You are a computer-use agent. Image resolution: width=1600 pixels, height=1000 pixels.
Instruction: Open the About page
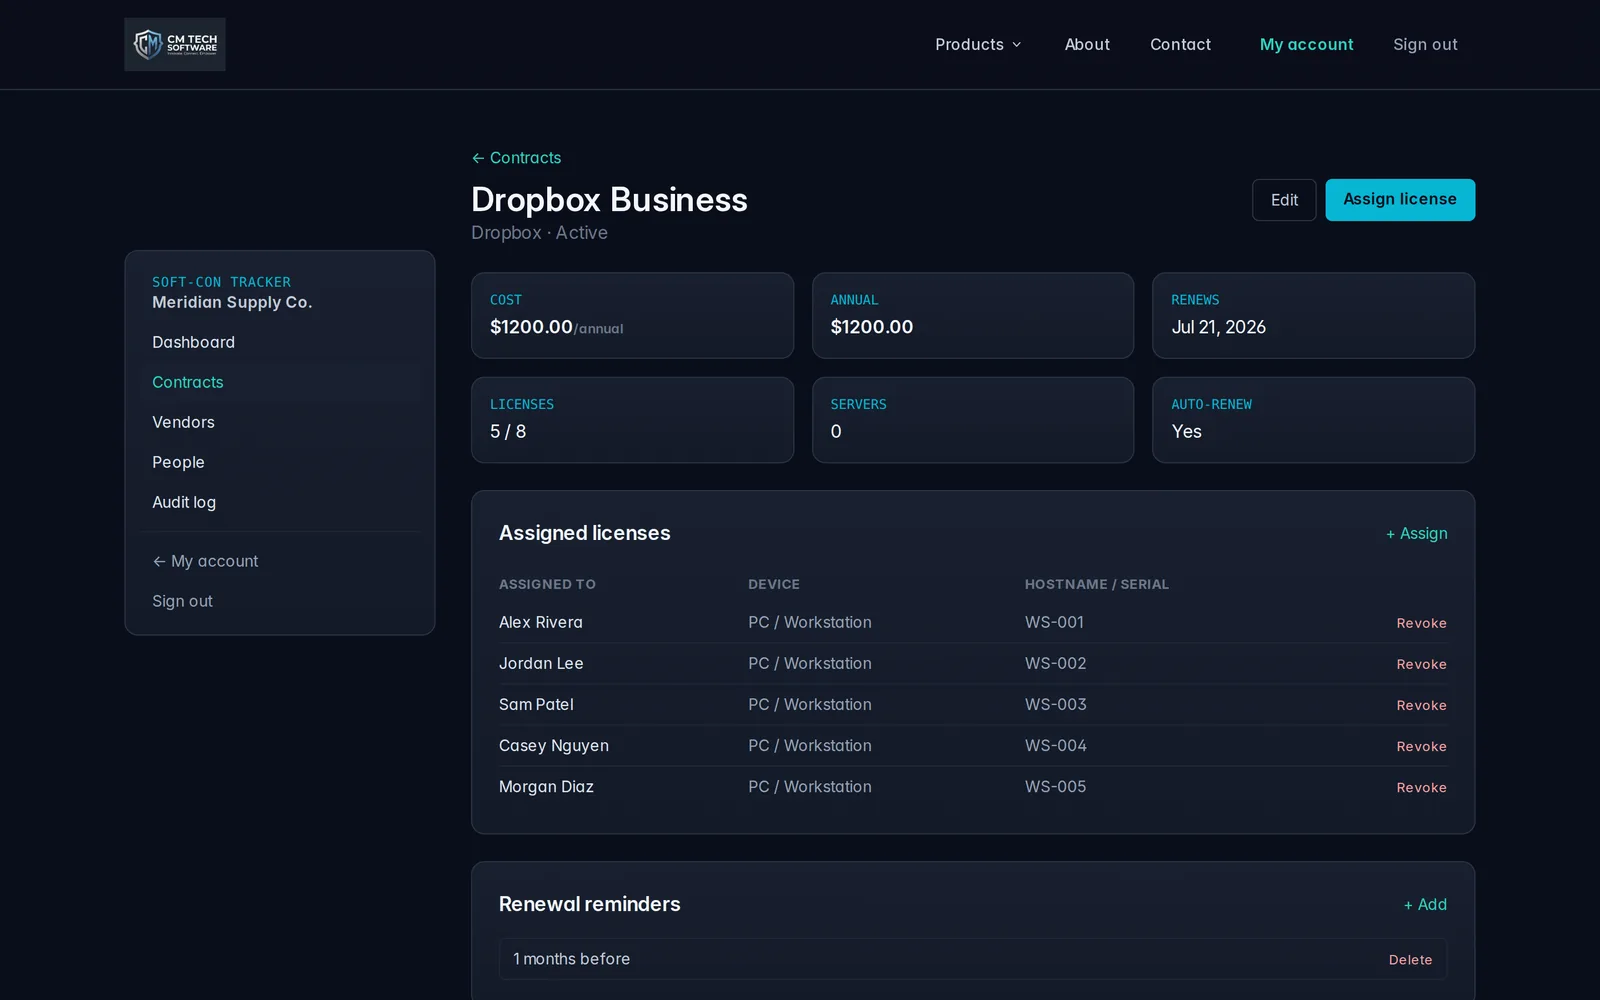(x=1087, y=44)
